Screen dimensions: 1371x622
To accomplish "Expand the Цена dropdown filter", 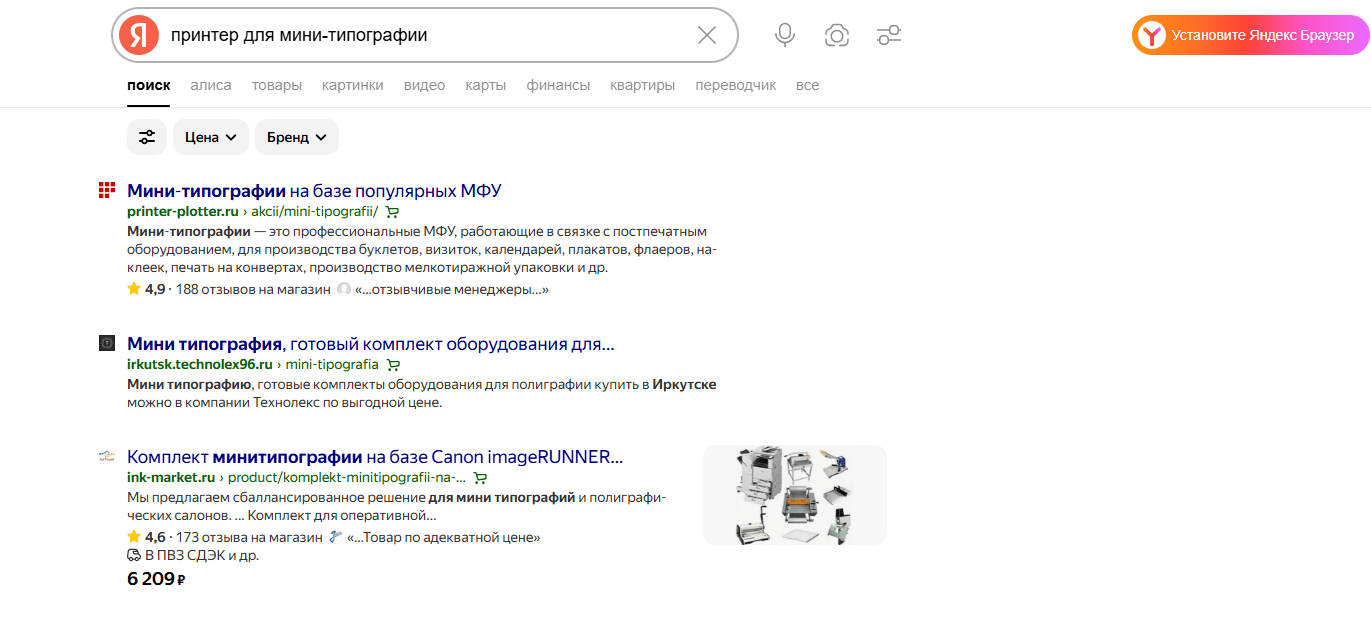I will tap(211, 137).
